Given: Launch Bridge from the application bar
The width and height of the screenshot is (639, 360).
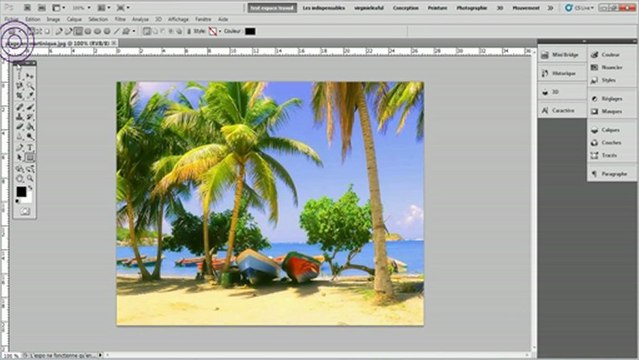Looking at the screenshot, I should (x=27, y=7).
